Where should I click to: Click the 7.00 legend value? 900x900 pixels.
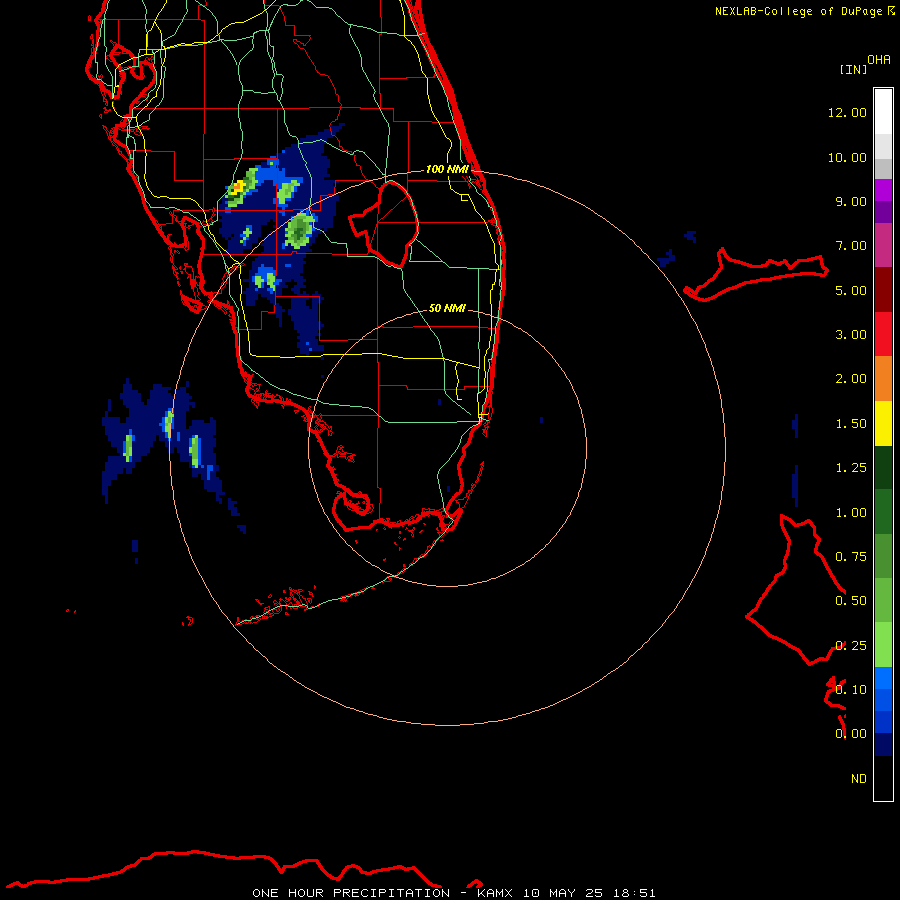click(851, 246)
